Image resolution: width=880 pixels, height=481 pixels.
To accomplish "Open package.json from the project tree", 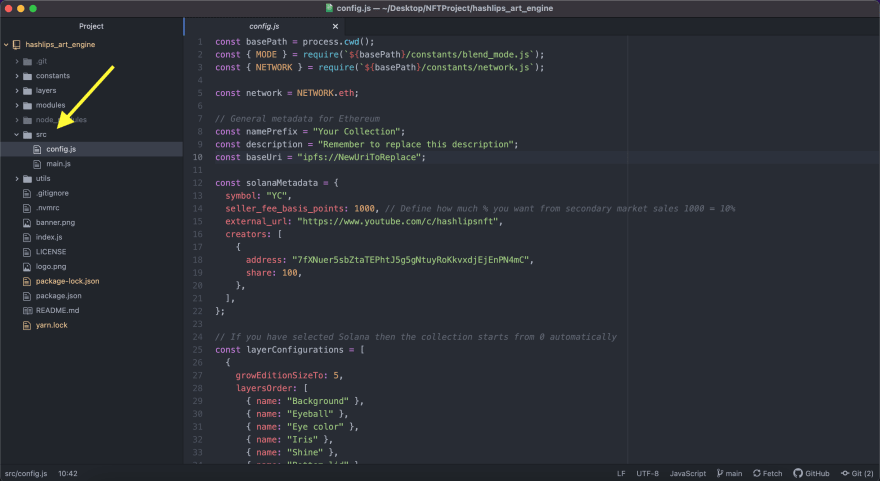I will 58,296.
